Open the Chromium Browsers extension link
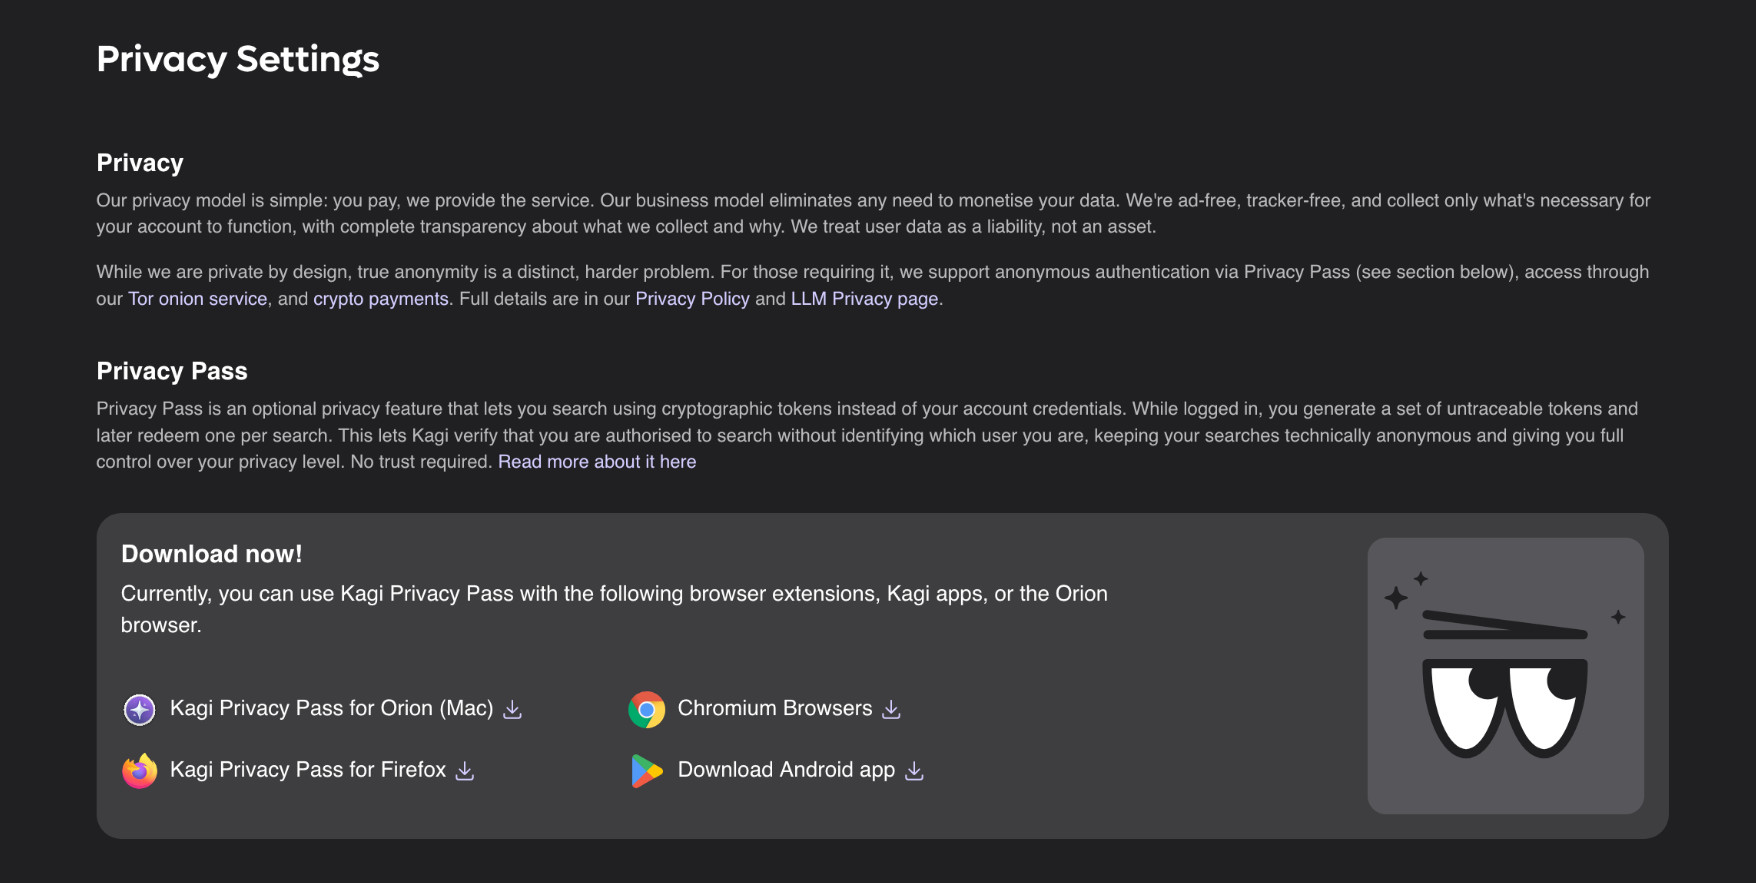 pyautogui.click(x=775, y=708)
